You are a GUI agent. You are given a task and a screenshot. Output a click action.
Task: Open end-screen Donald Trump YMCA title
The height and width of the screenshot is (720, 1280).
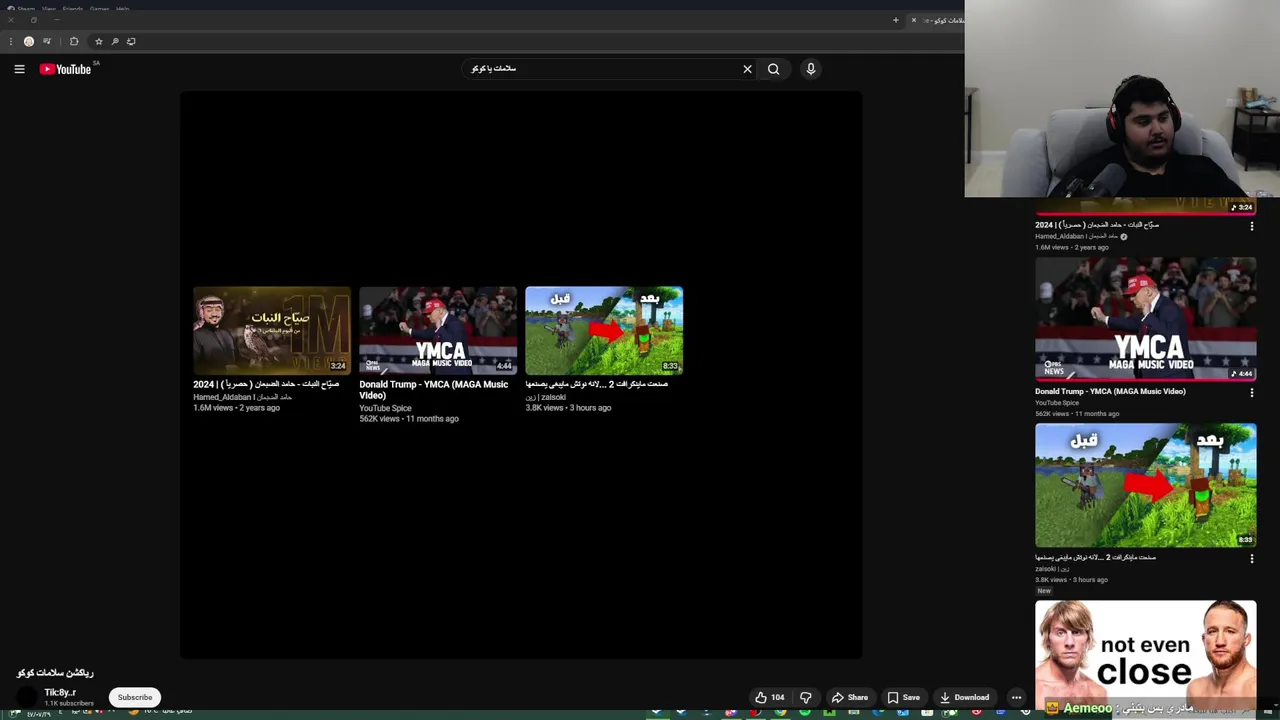(433, 389)
